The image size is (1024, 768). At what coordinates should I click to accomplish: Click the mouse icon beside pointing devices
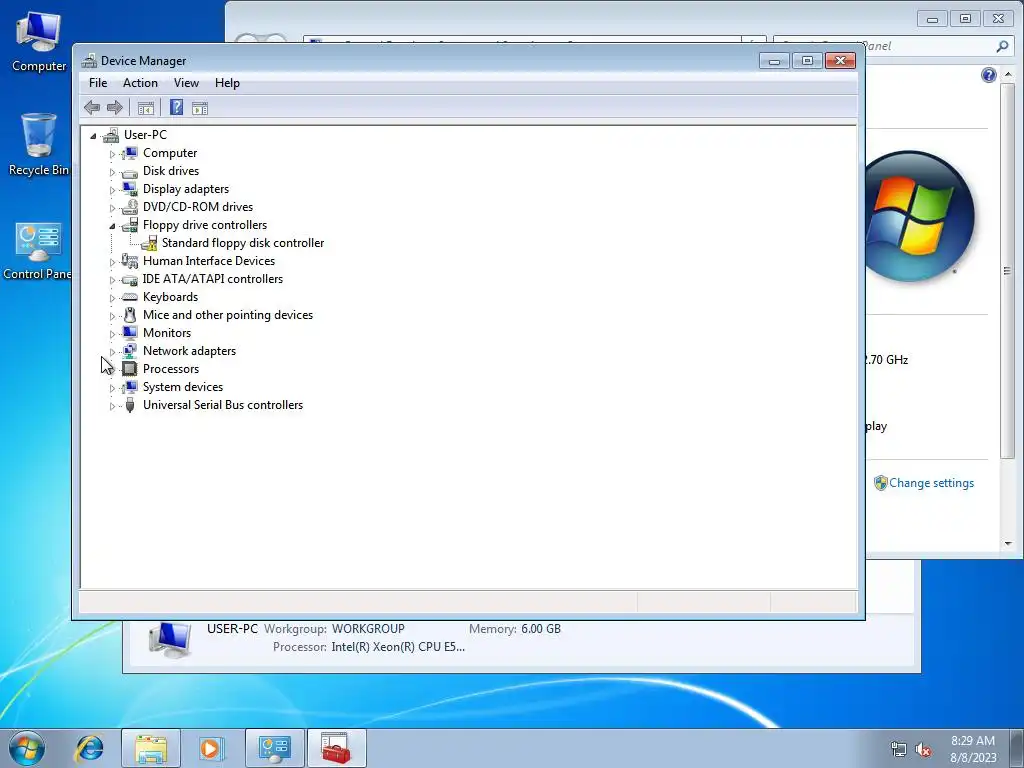click(x=130, y=315)
